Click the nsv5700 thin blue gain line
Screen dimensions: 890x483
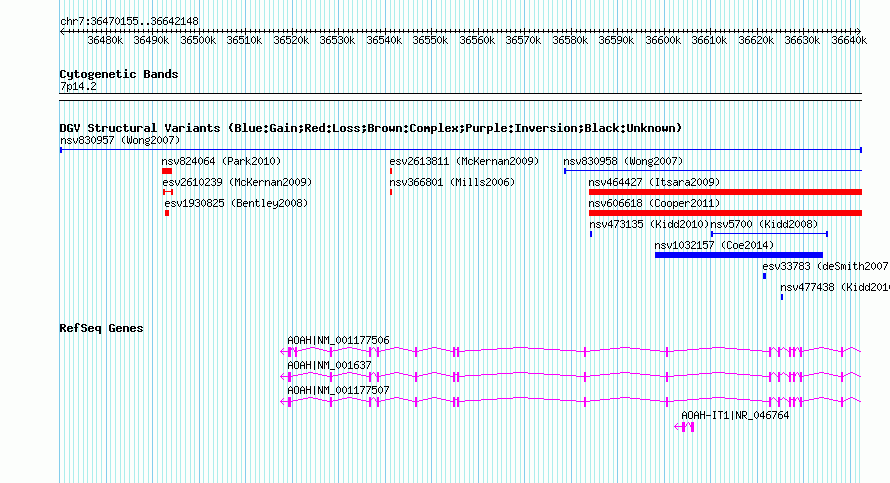(x=769, y=234)
